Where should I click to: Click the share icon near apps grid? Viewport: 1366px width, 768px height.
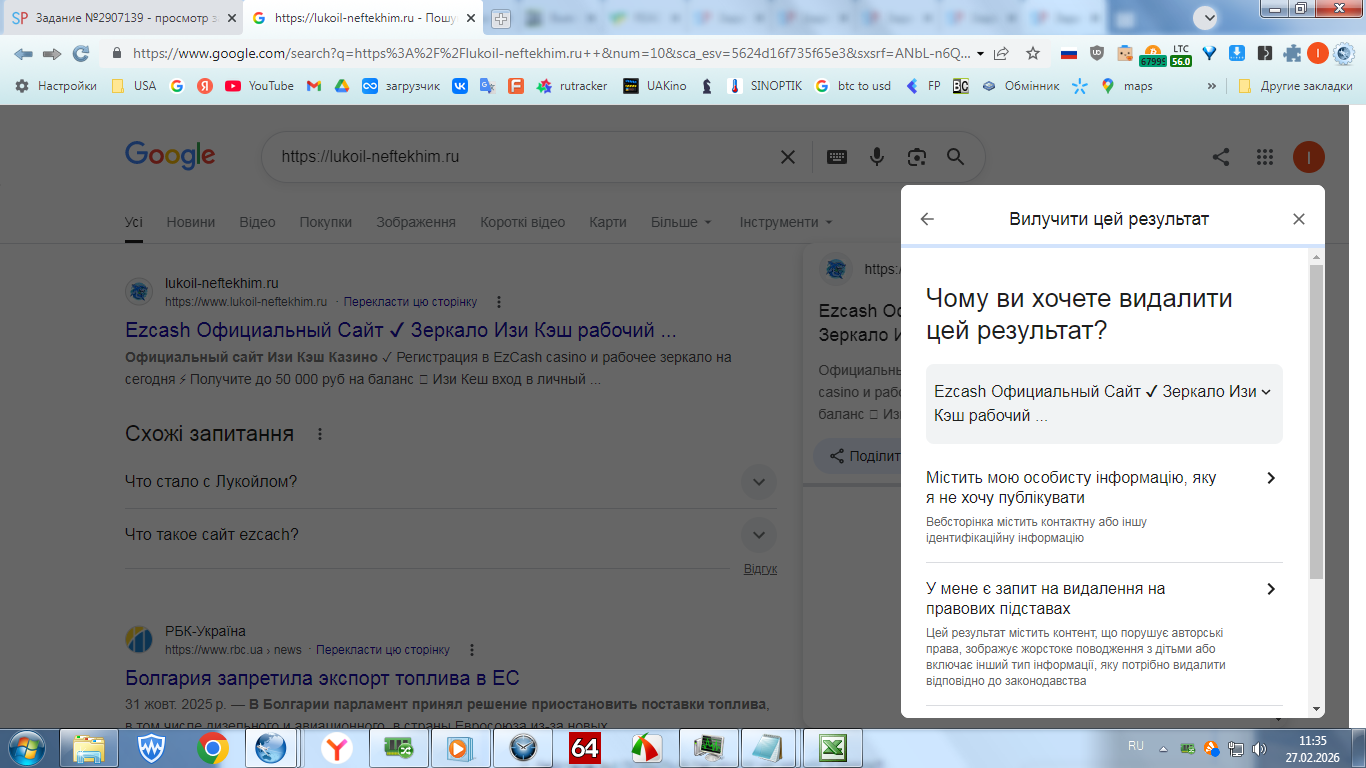(1221, 157)
